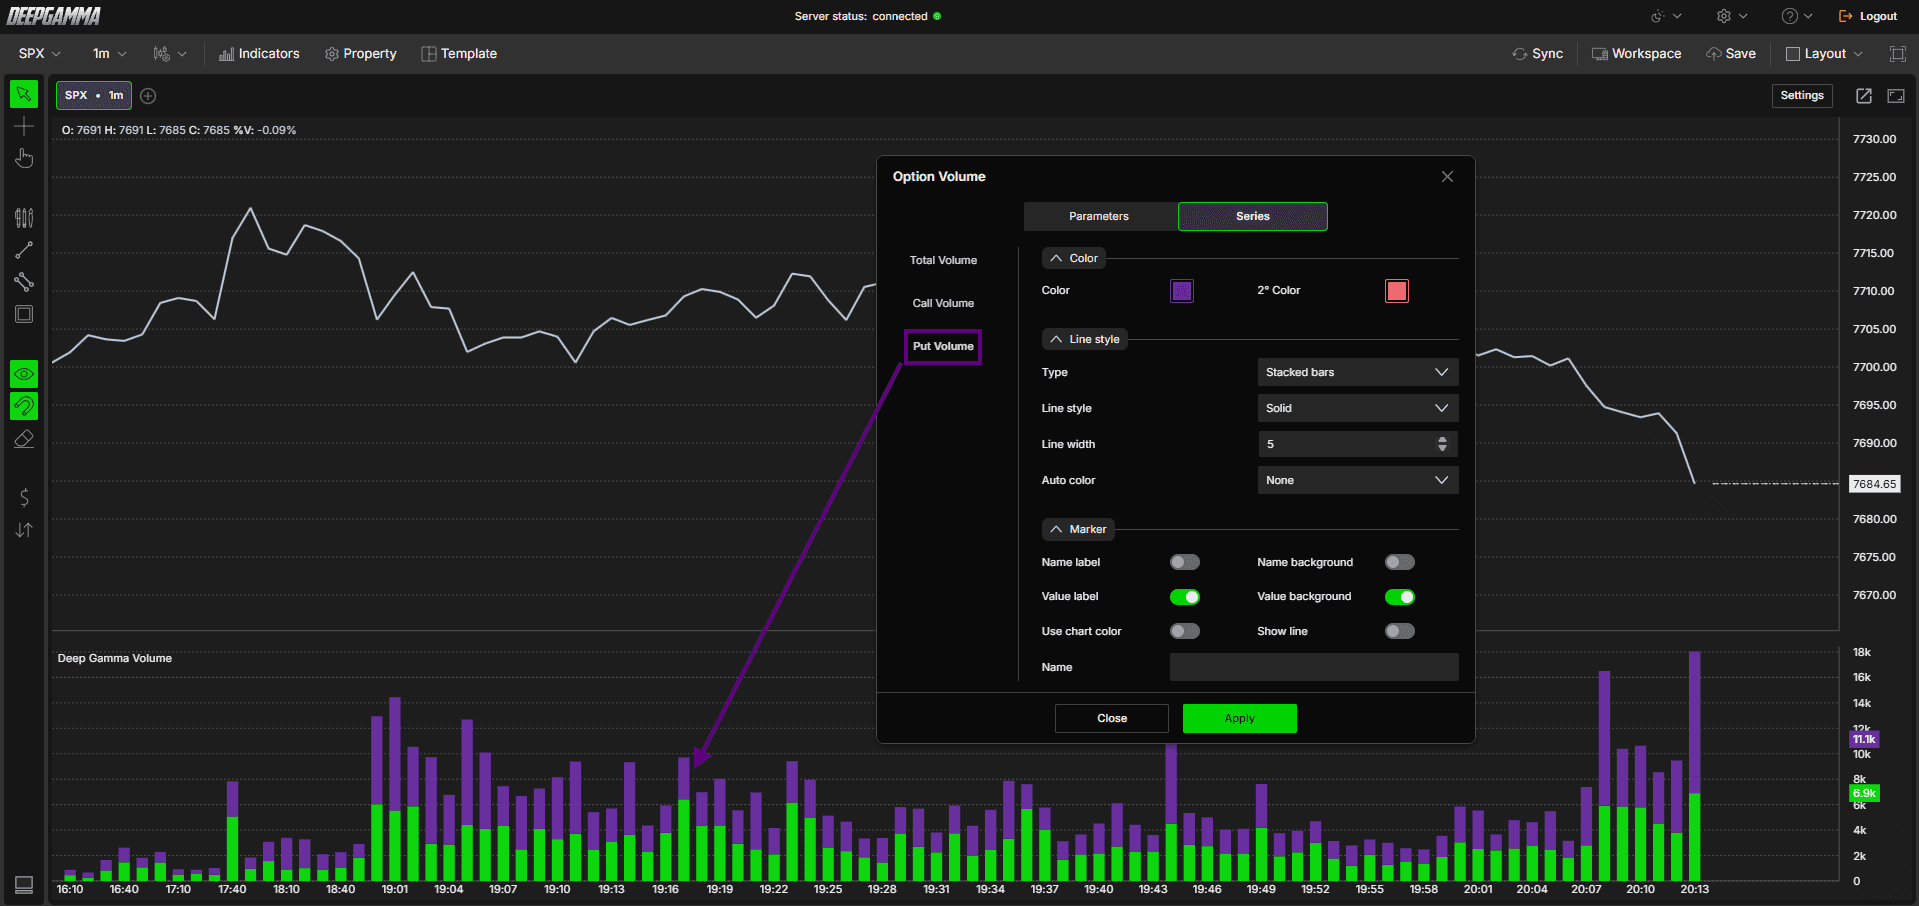Collapse the Color section expander

(x=1073, y=258)
